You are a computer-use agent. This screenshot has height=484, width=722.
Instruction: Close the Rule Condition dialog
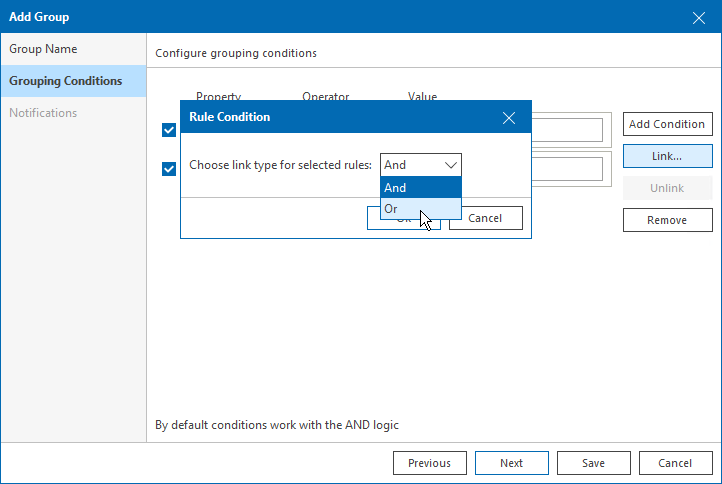[509, 118]
